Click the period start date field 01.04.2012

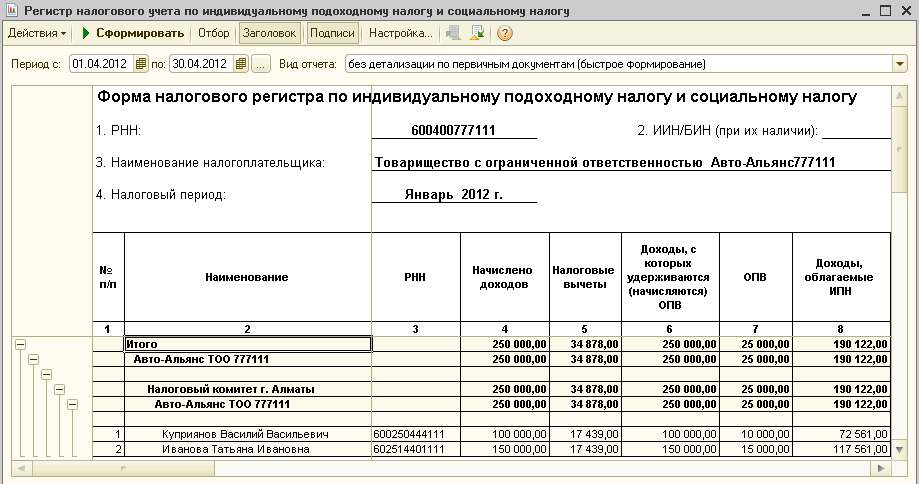click(100, 64)
